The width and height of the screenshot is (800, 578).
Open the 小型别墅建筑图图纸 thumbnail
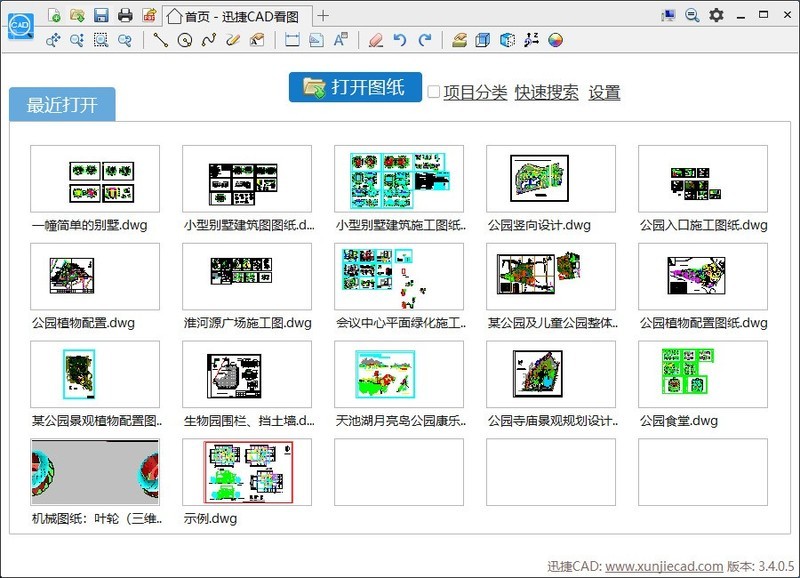[x=247, y=179]
